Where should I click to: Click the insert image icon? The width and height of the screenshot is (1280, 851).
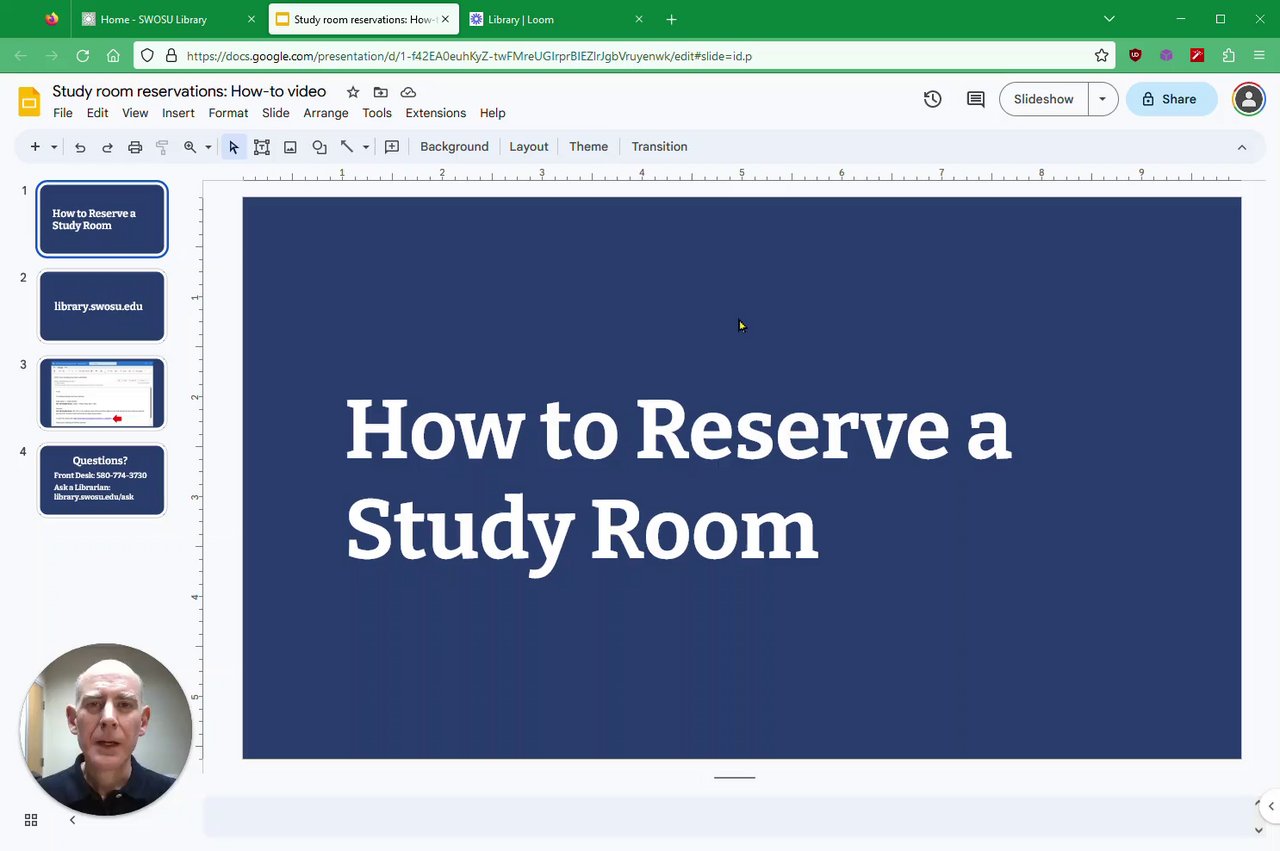pos(290,147)
